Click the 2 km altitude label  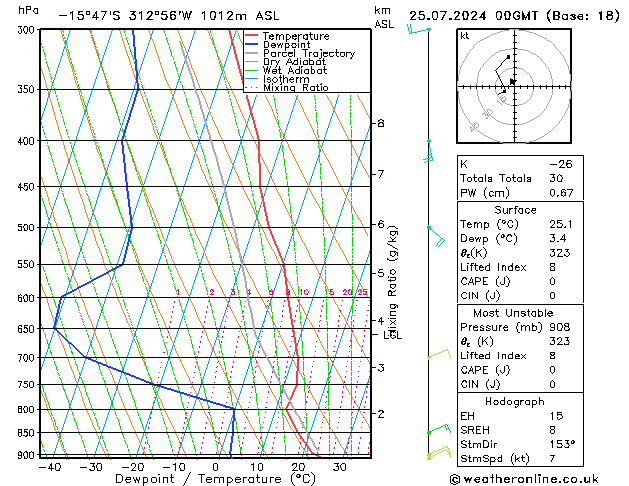(380, 413)
